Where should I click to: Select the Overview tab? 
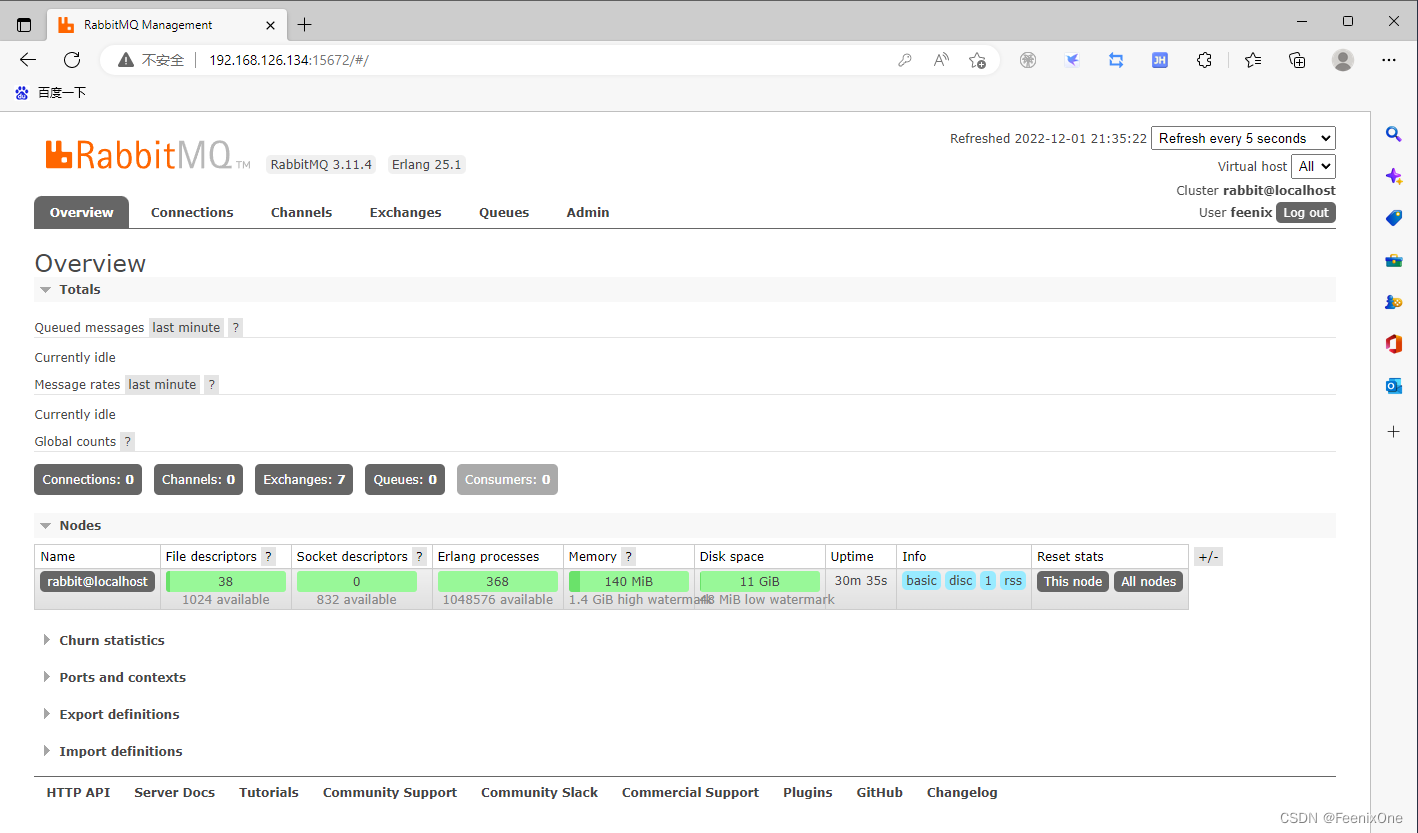[82, 212]
